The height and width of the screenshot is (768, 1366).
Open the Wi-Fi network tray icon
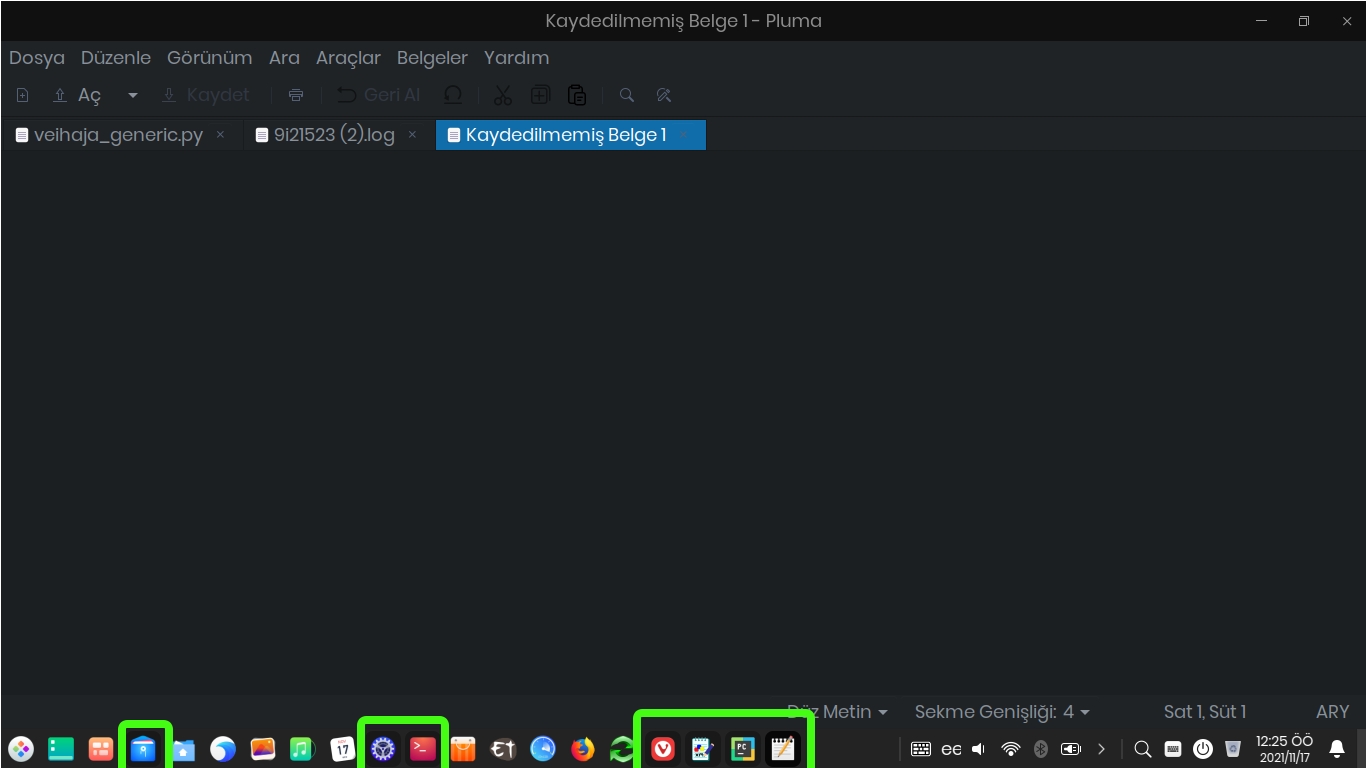(1011, 748)
